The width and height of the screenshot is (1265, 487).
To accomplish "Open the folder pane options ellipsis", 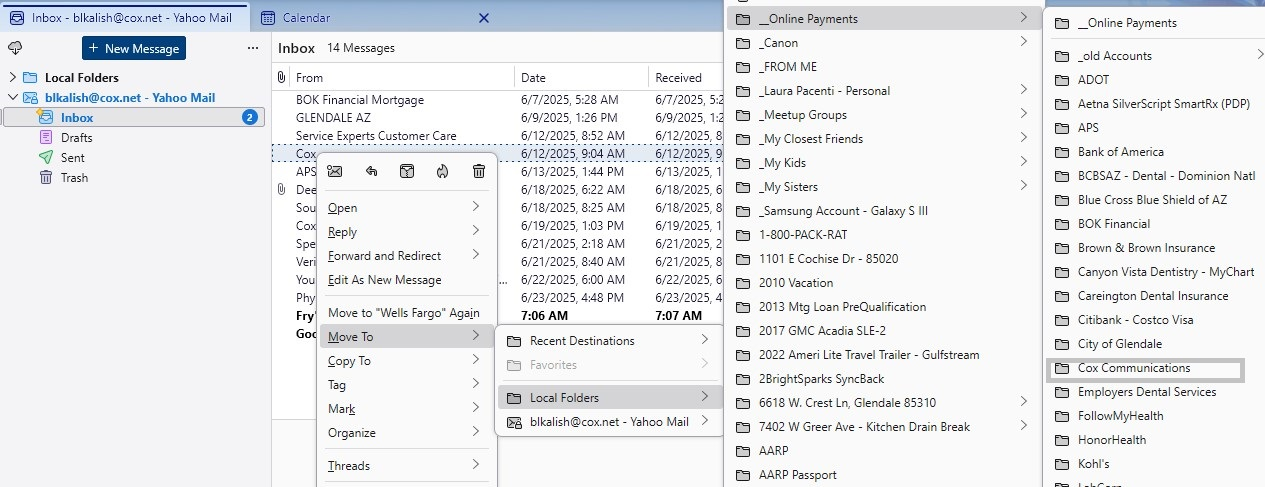I will click(253, 48).
